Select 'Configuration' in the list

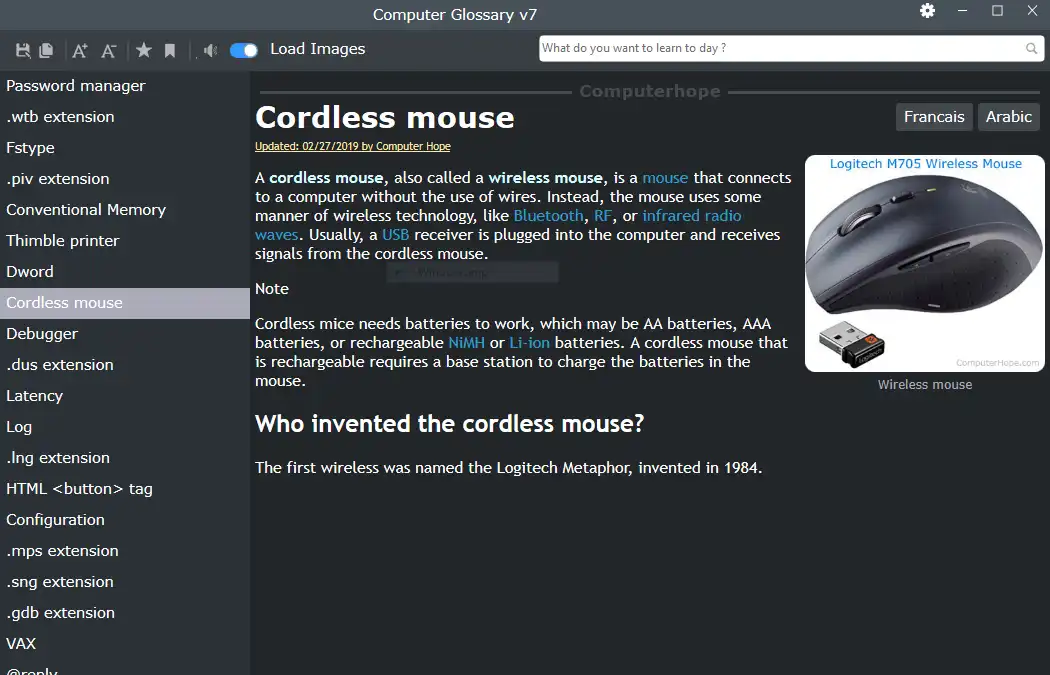pyautogui.click(x=125, y=520)
